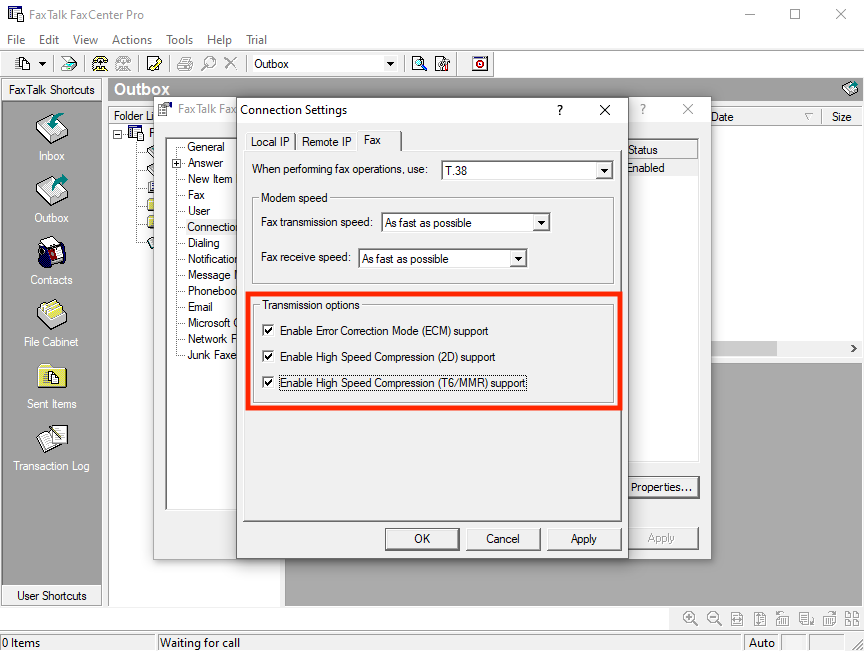This screenshot has height=651, width=864.
Task: Click the Date column sort arrow
Action: [x=808, y=116]
